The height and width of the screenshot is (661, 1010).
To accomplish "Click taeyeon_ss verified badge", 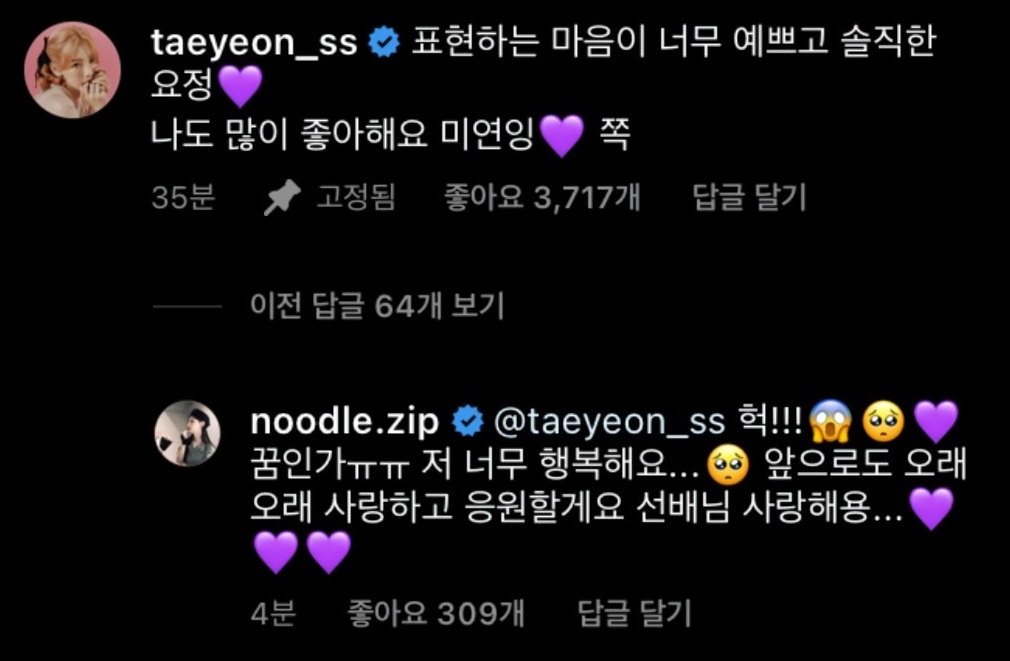I will pos(384,43).
